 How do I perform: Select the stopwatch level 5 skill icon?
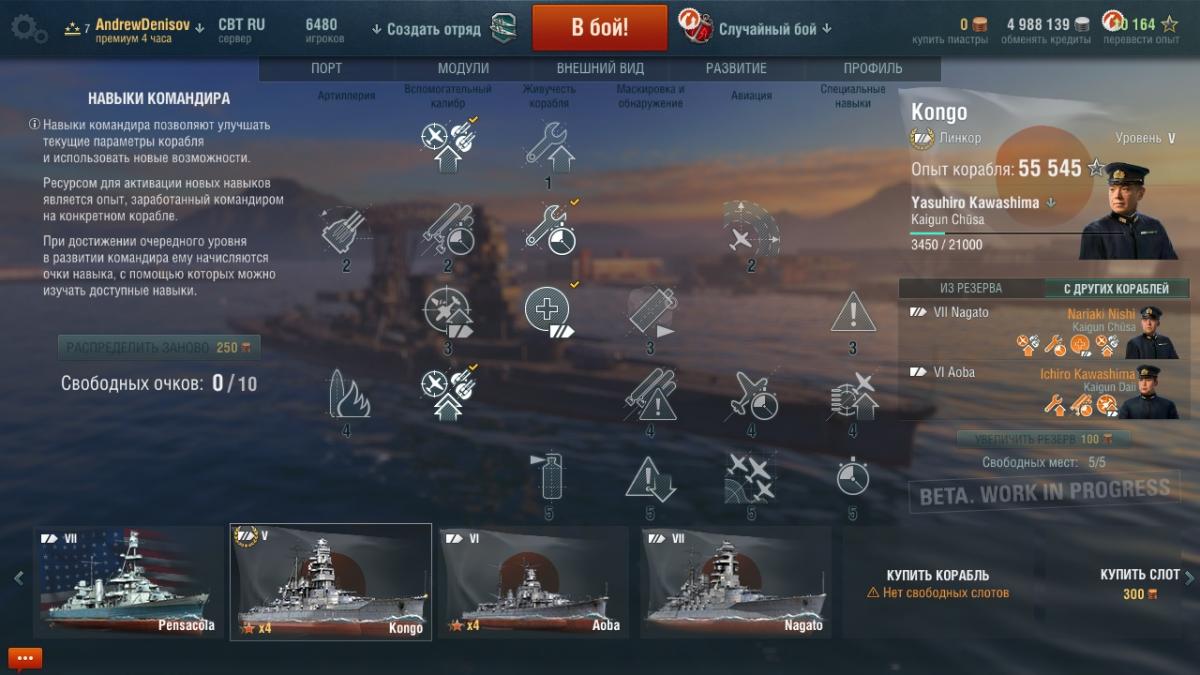click(853, 477)
